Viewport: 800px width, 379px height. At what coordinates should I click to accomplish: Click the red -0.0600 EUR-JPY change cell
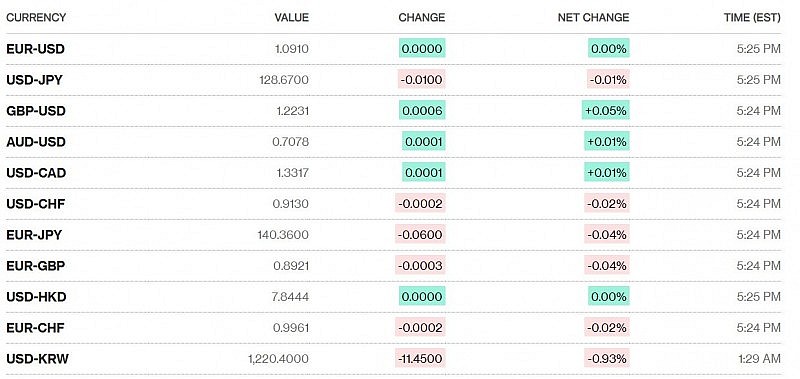[x=420, y=235]
